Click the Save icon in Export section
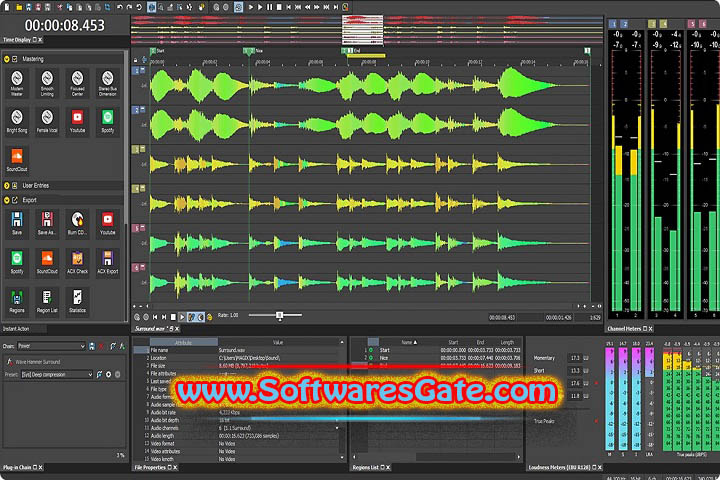720x480 pixels. pyautogui.click(x=17, y=224)
